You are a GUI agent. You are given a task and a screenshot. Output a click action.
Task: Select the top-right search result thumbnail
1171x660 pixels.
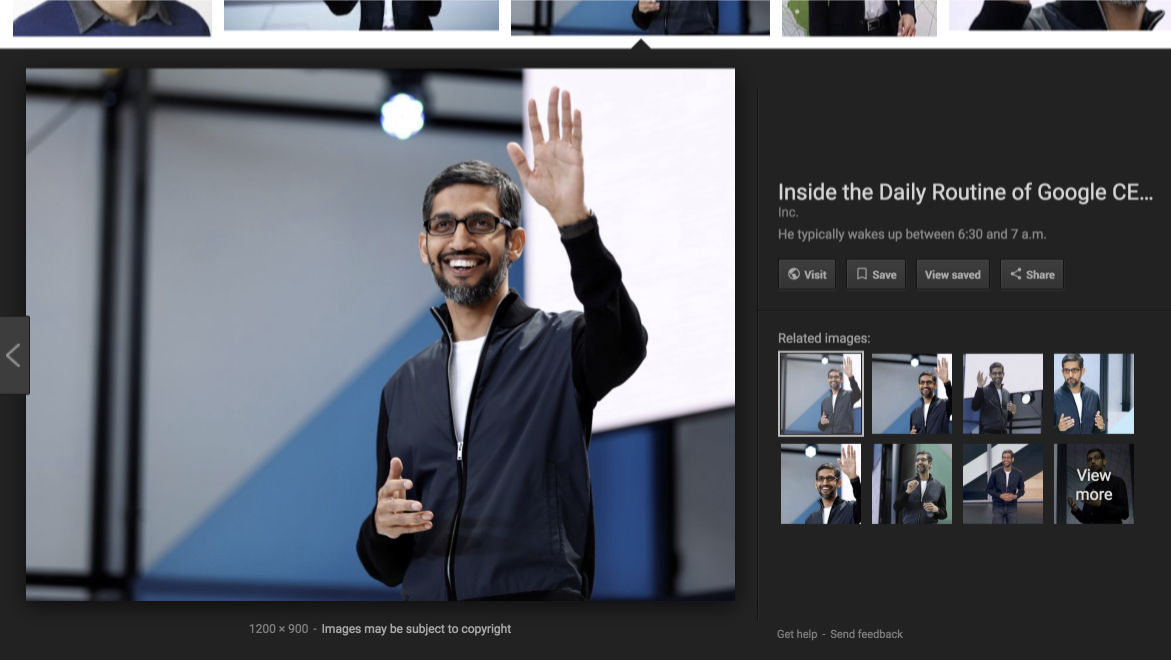pyautogui.click(x=1059, y=15)
